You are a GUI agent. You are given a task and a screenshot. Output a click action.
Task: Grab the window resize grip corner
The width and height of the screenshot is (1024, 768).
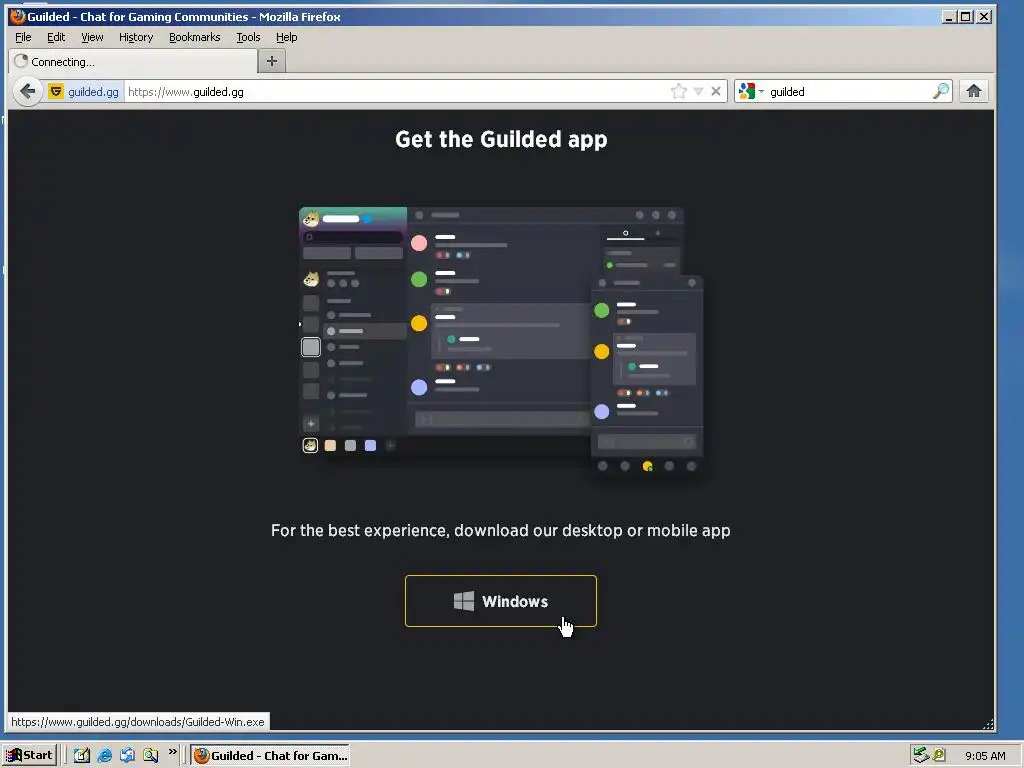click(988, 724)
